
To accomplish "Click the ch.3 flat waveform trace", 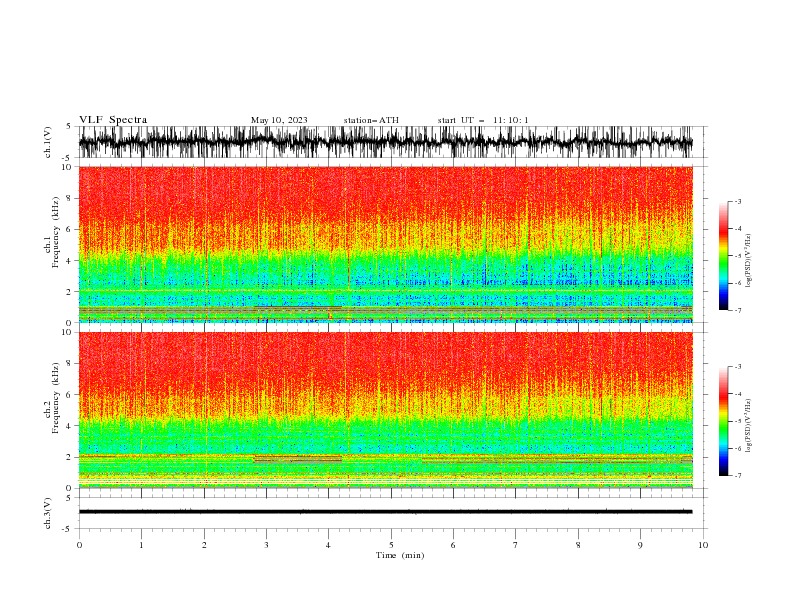I will [386, 512].
